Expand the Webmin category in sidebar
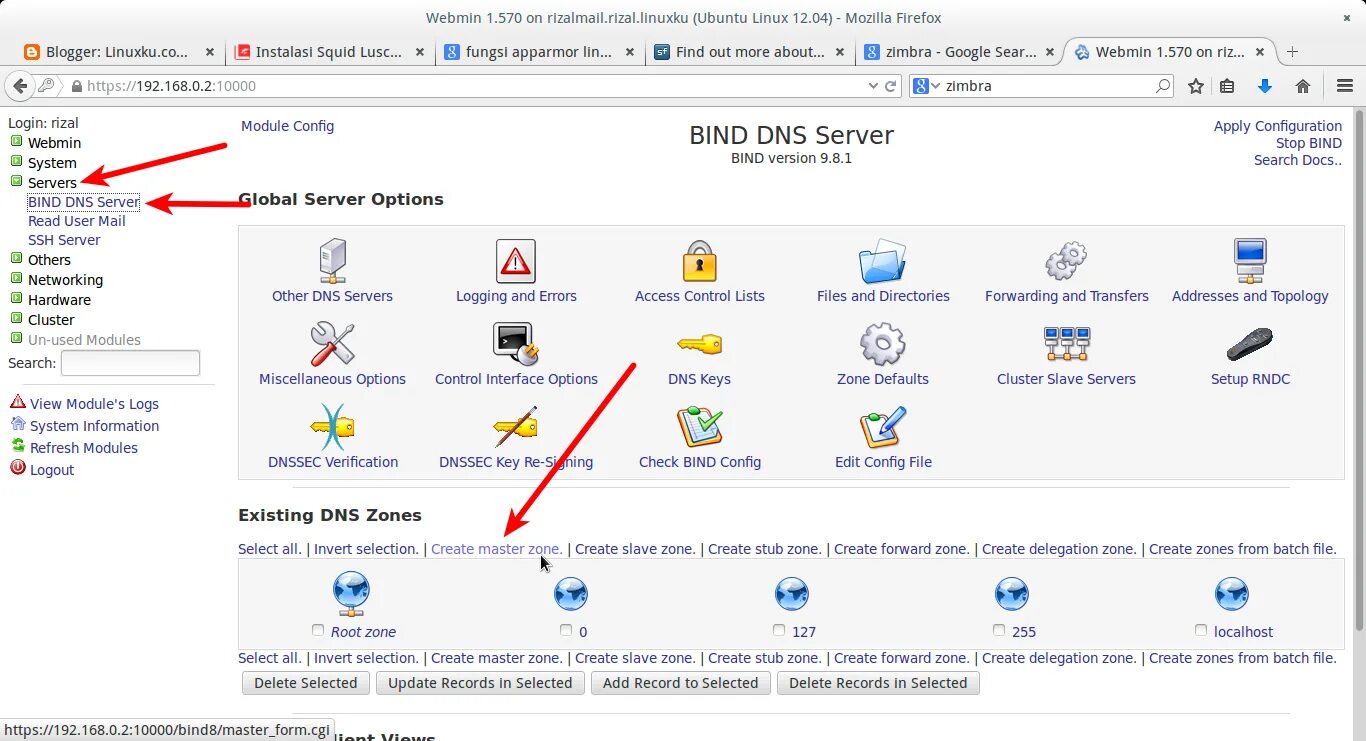Screen dimensions: 1366x741 [16, 142]
